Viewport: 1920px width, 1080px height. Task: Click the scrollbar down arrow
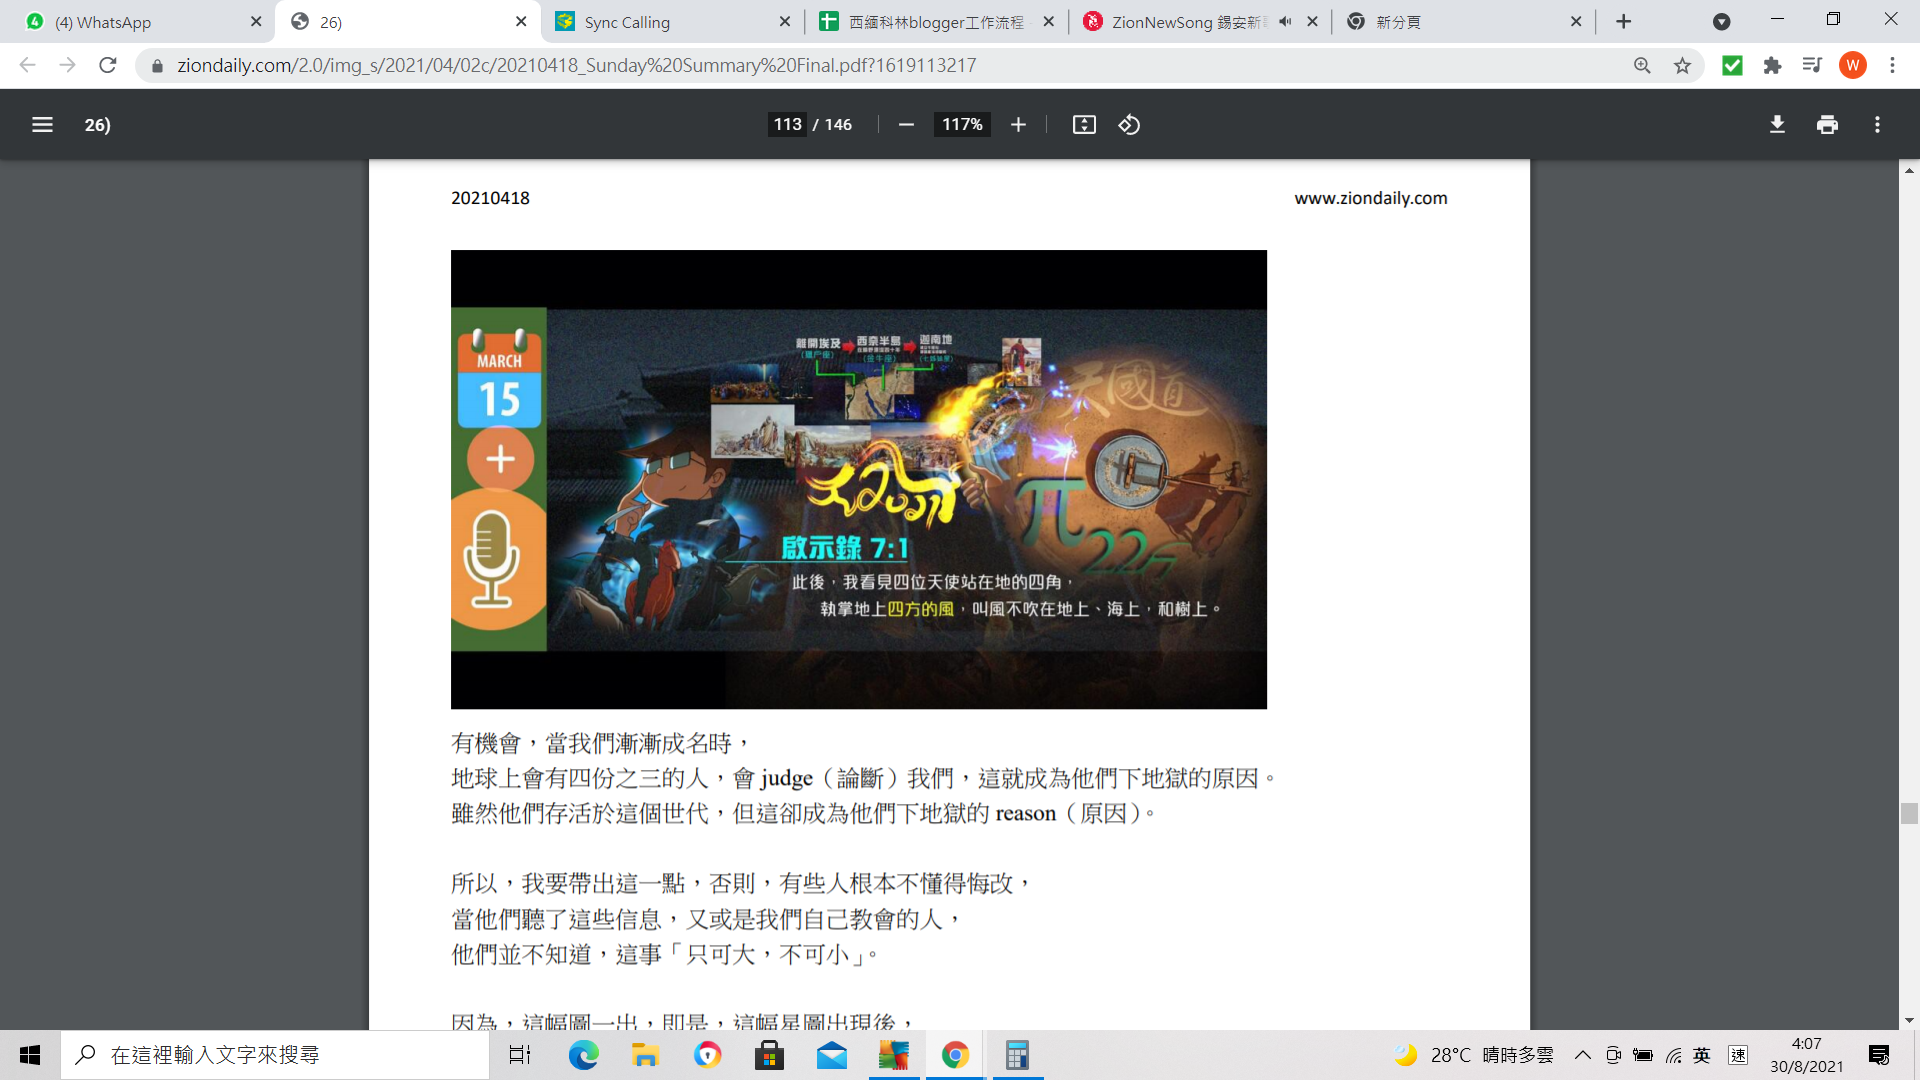(1909, 1020)
